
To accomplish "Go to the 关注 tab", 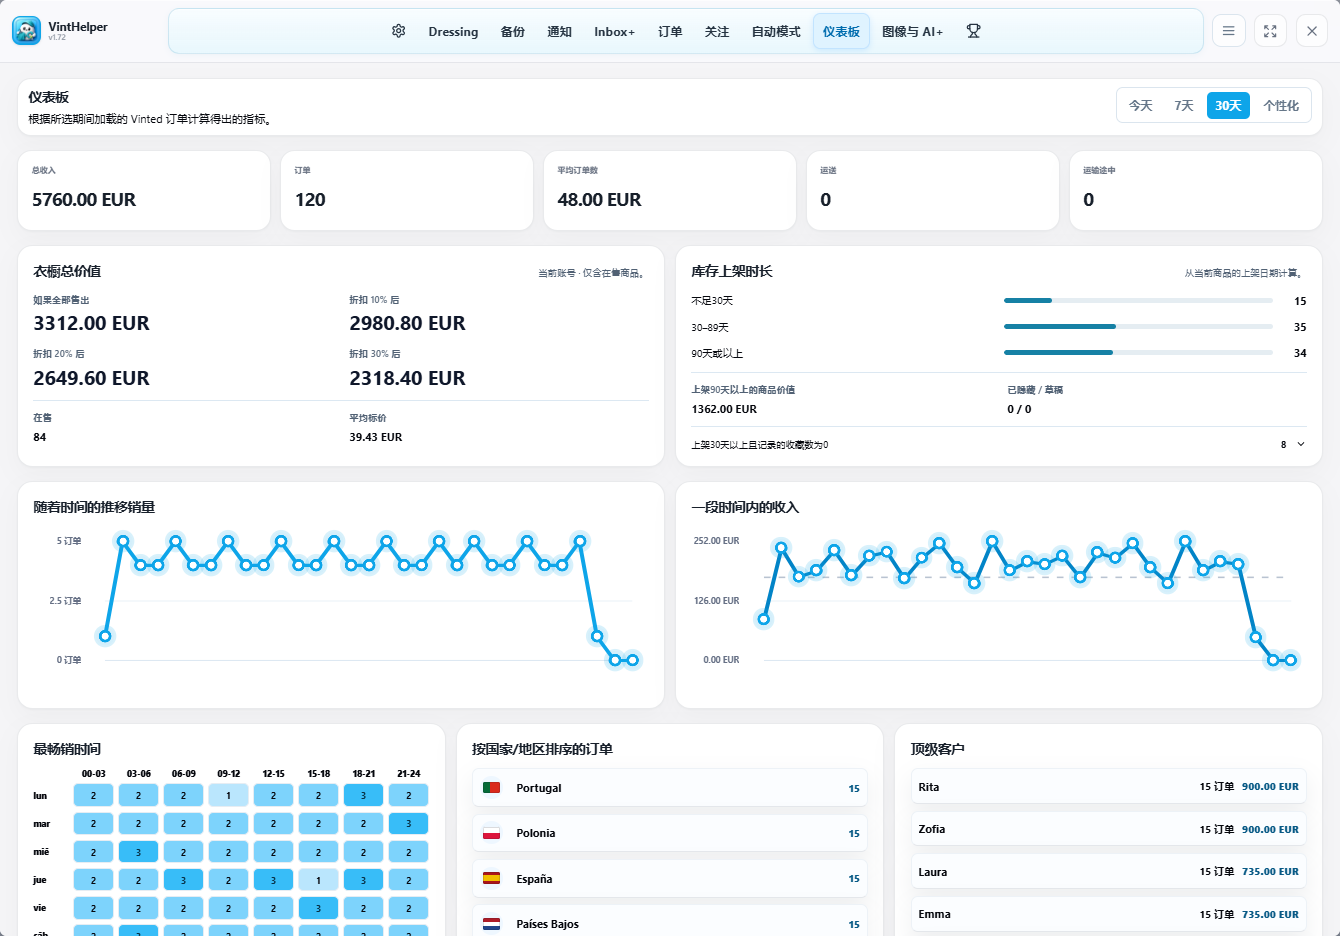I will tap(717, 32).
